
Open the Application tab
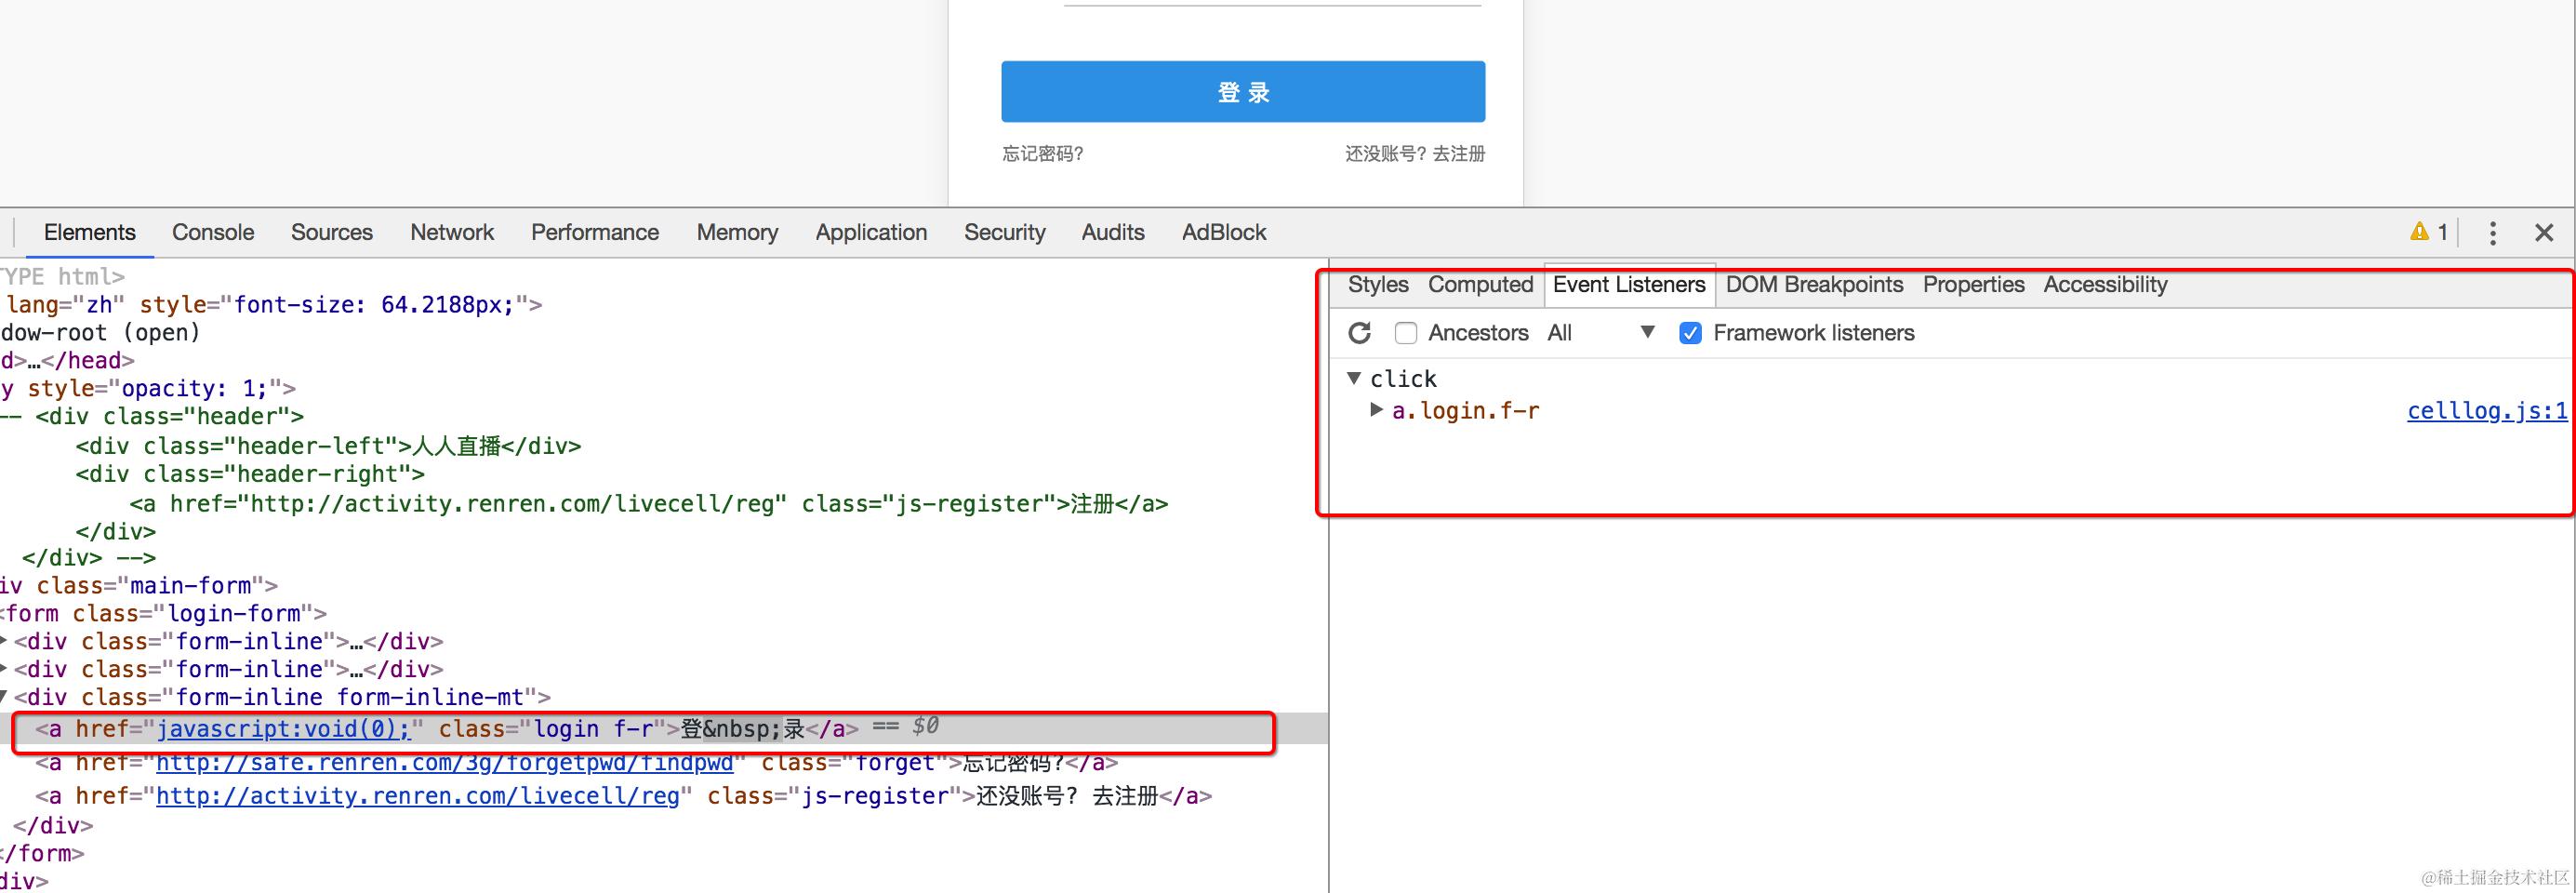(871, 232)
